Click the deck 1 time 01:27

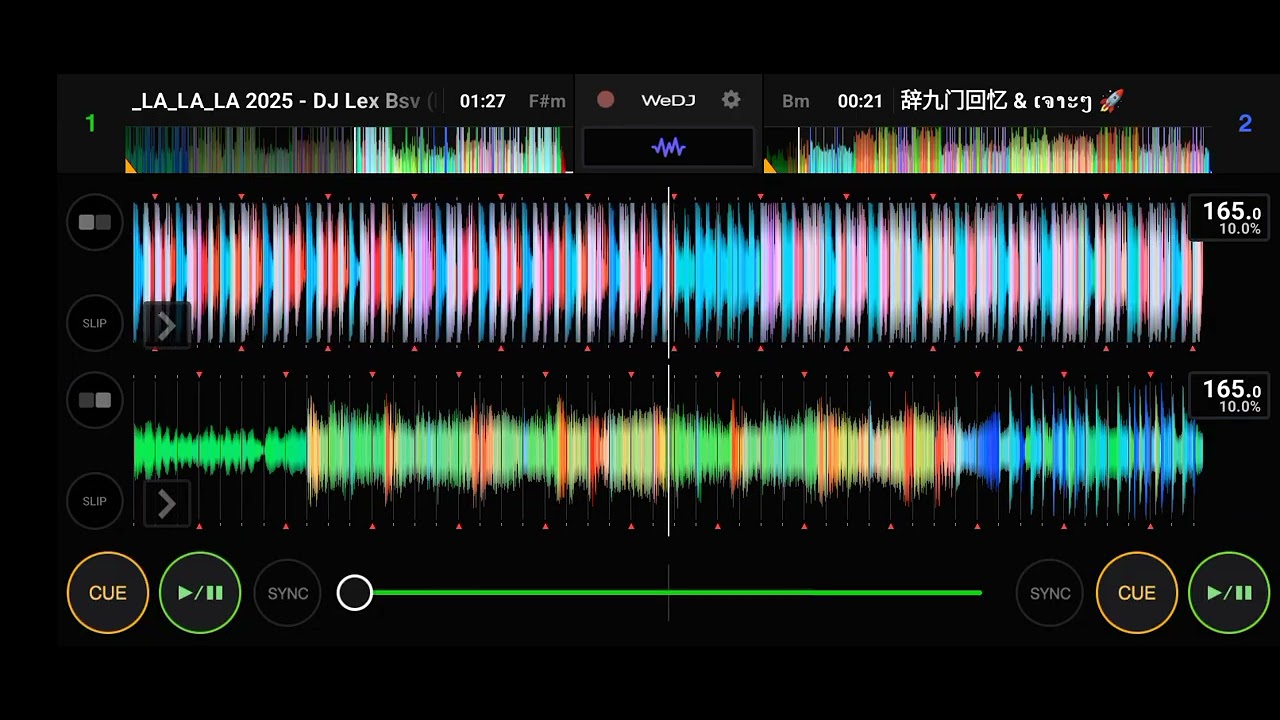point(482,101)
